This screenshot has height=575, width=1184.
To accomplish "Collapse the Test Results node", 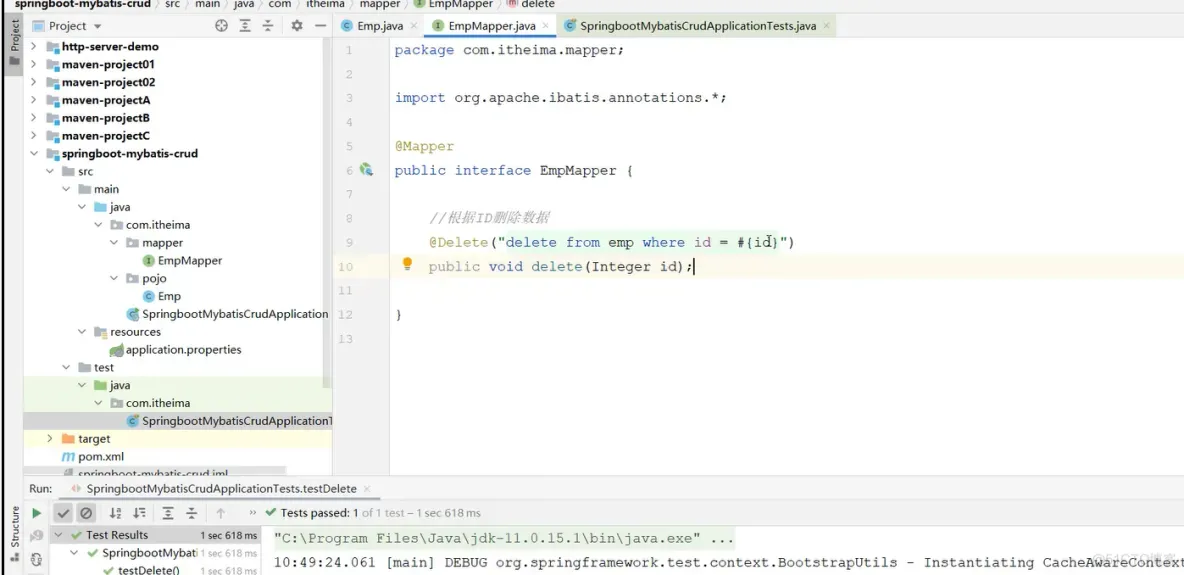I will click(59, 535).
